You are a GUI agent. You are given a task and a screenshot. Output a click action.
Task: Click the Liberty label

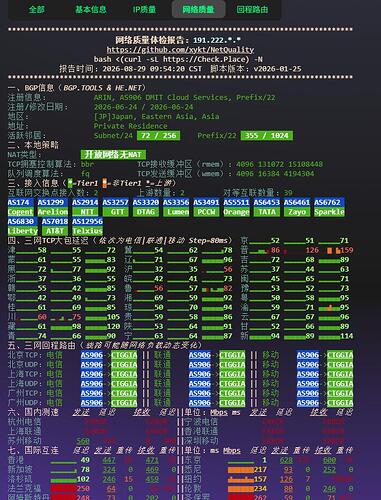(x=22, y=231)
